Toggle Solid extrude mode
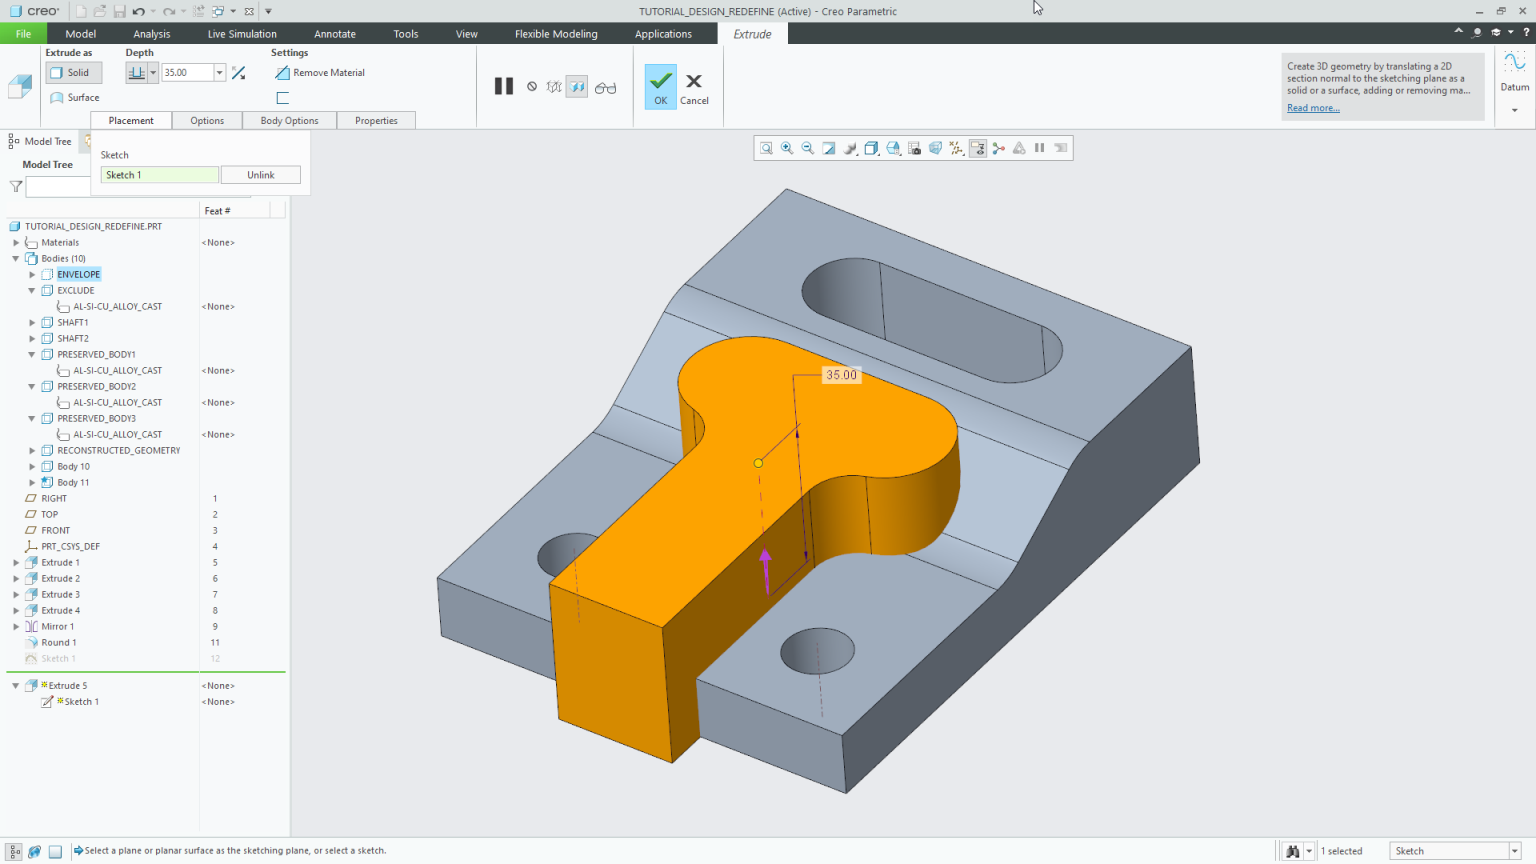This screenshot has width=1536, height=864. coord(73,72)
